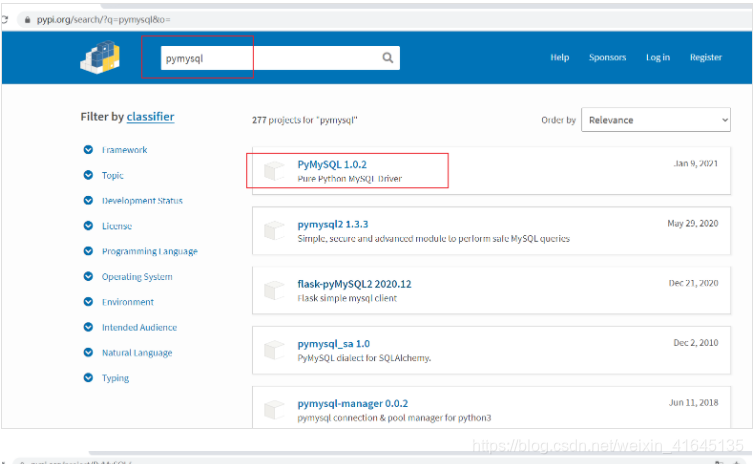Click the "Flask simple mysql client" description
Image resolution: width=753 pixels, height=464 pixels.
pos(347,298)
